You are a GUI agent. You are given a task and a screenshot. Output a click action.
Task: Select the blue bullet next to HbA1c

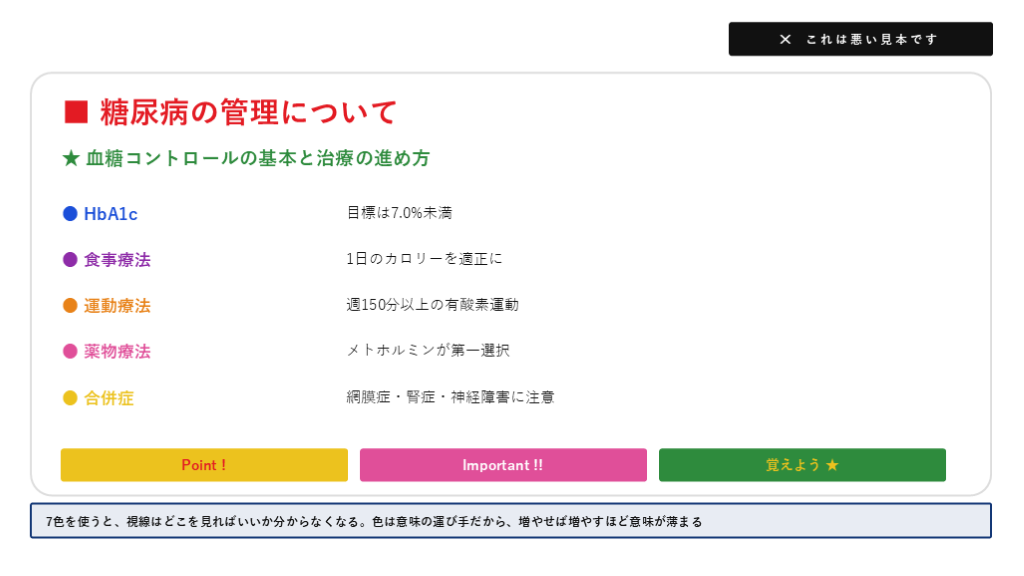pos(70,214)
